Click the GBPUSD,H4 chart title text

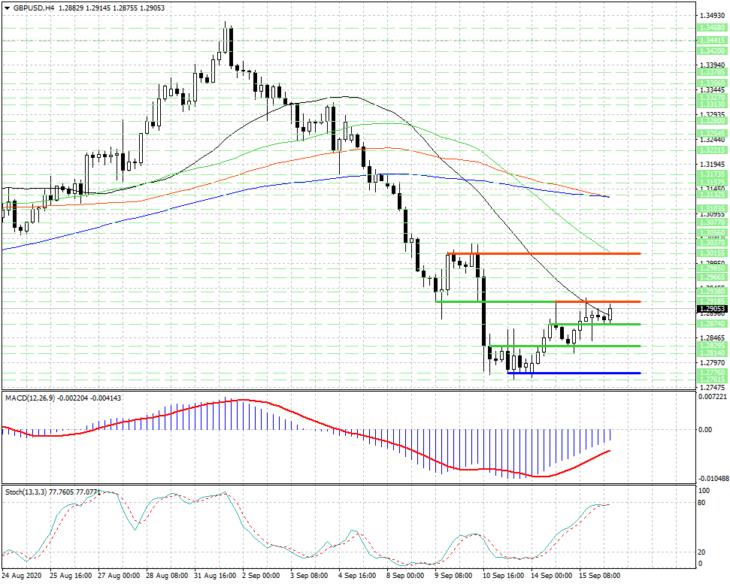33,8
